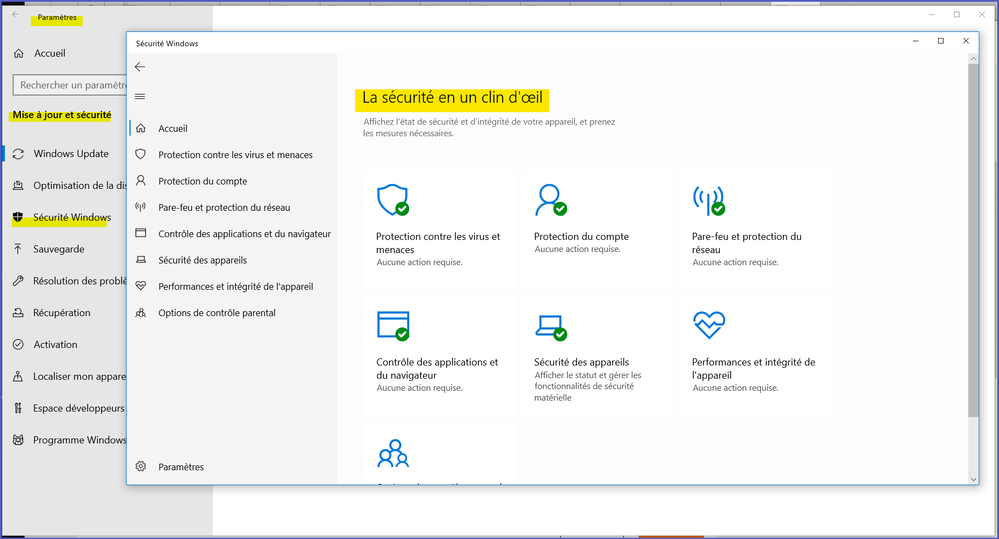Click the home icon in the Paramètres window
999x539 pixels.
click(18, 54)
